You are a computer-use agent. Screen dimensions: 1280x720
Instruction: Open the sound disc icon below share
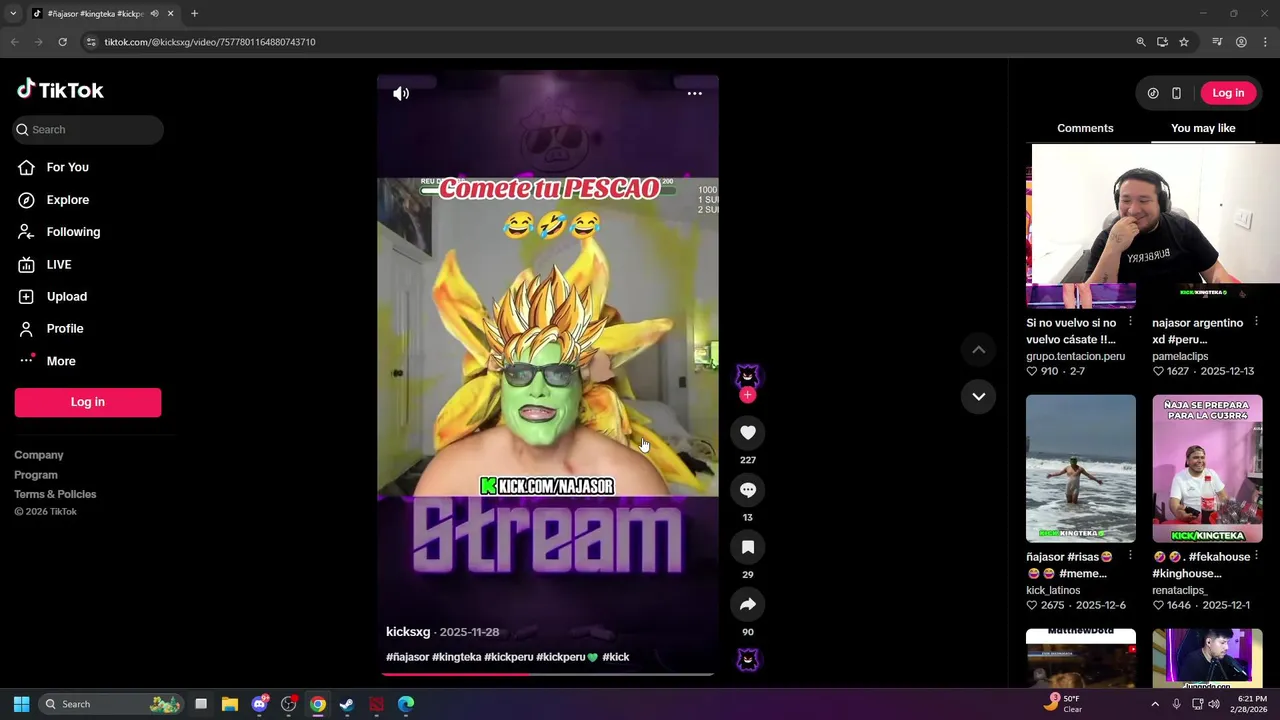click(747, 659)
